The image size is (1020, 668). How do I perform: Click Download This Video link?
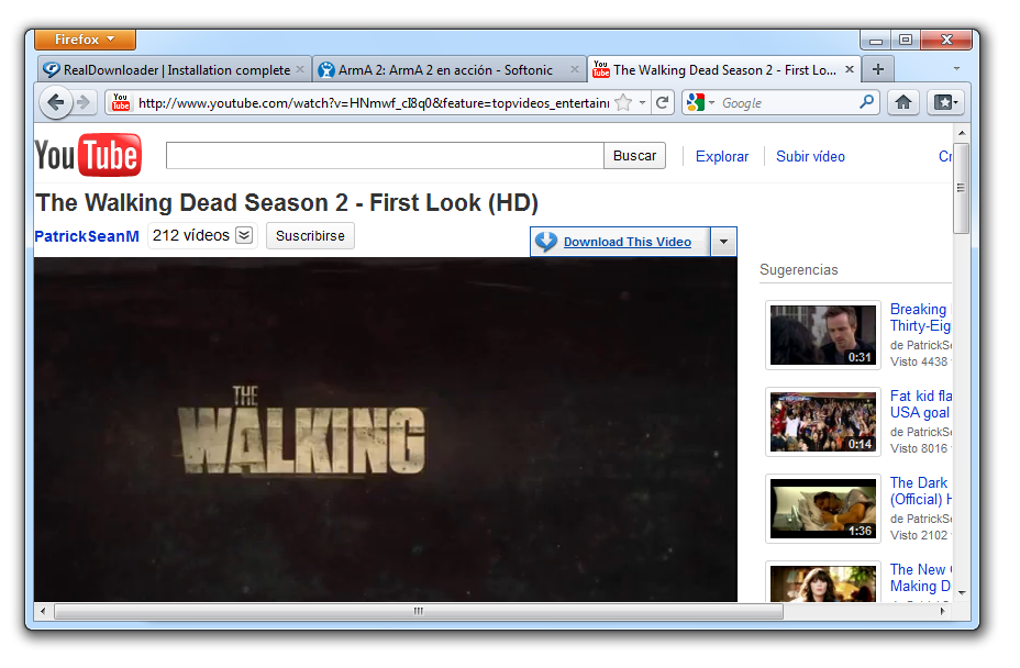[x=627, y=241]
